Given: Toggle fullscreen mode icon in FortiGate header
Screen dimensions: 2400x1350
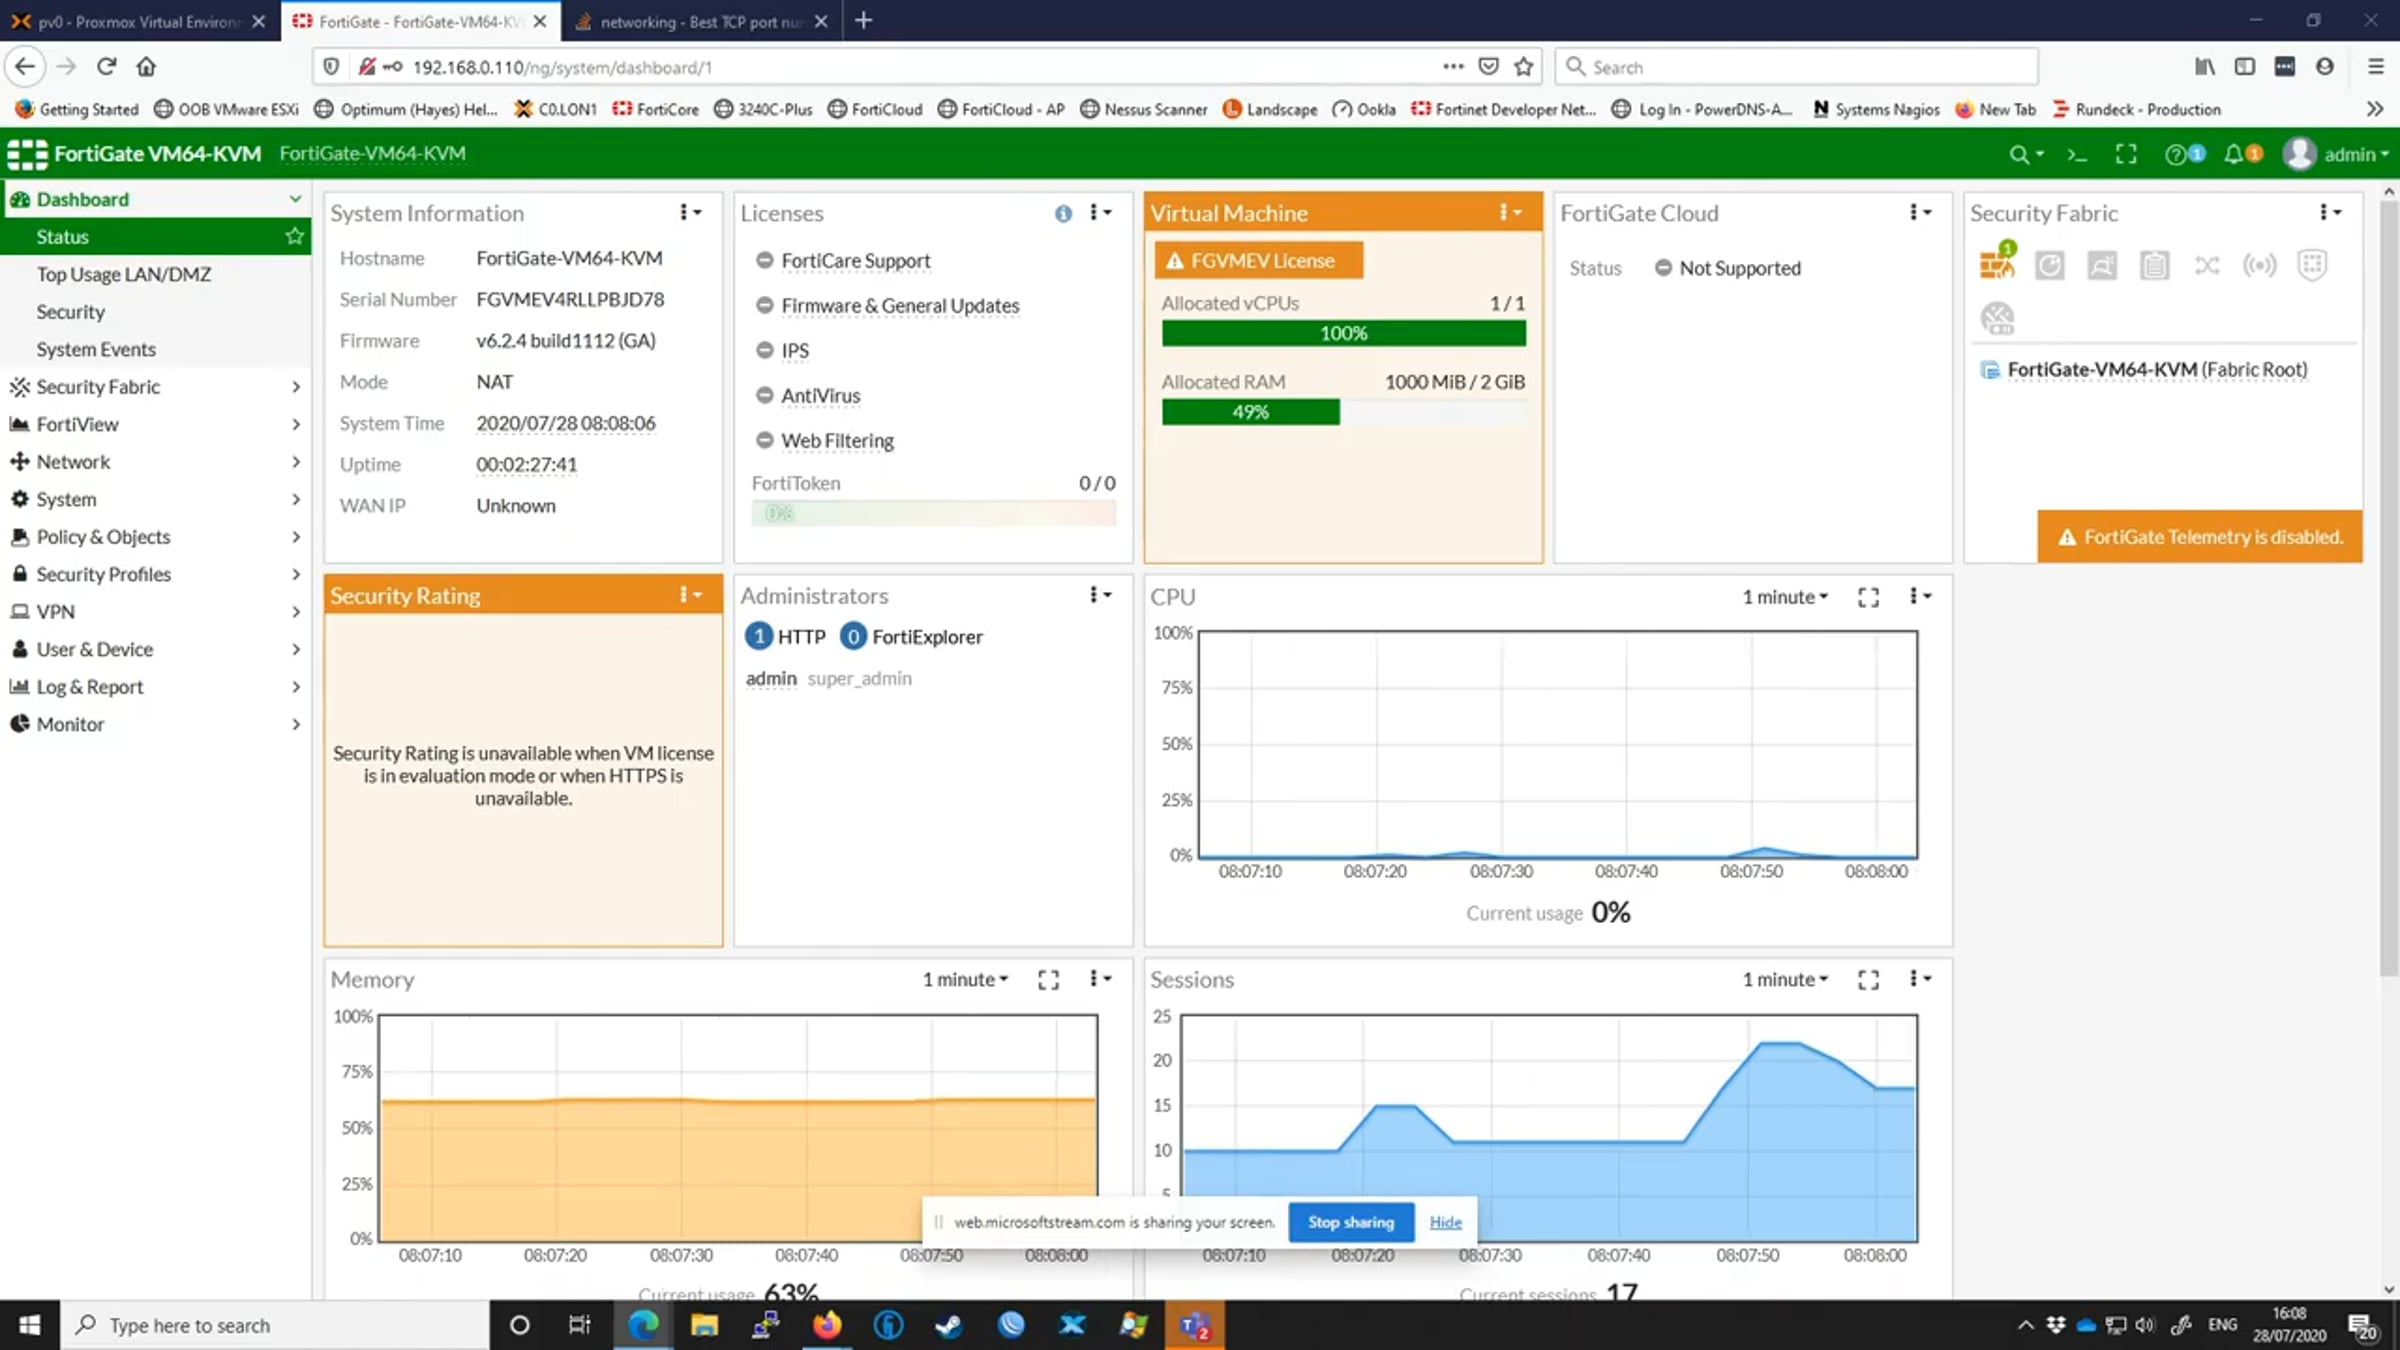Looking at the screenshot, I should click(2126, 154).
